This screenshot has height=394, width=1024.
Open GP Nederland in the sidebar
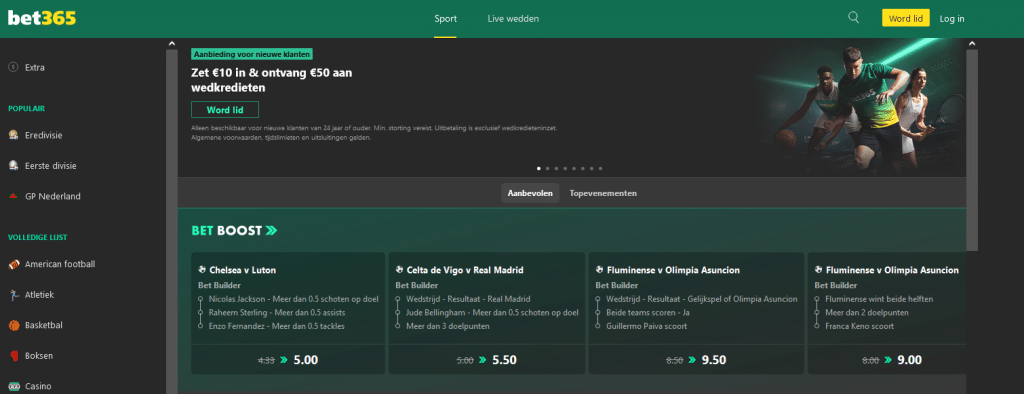click(x=52, y=196)
